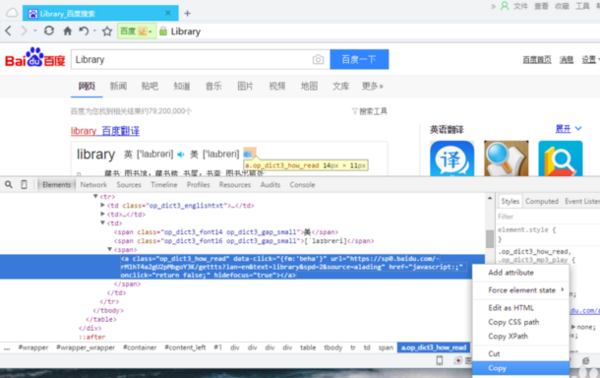Open the library 百度翻译 result link
This screenshot has height=378, width=600.
point(105,131)
